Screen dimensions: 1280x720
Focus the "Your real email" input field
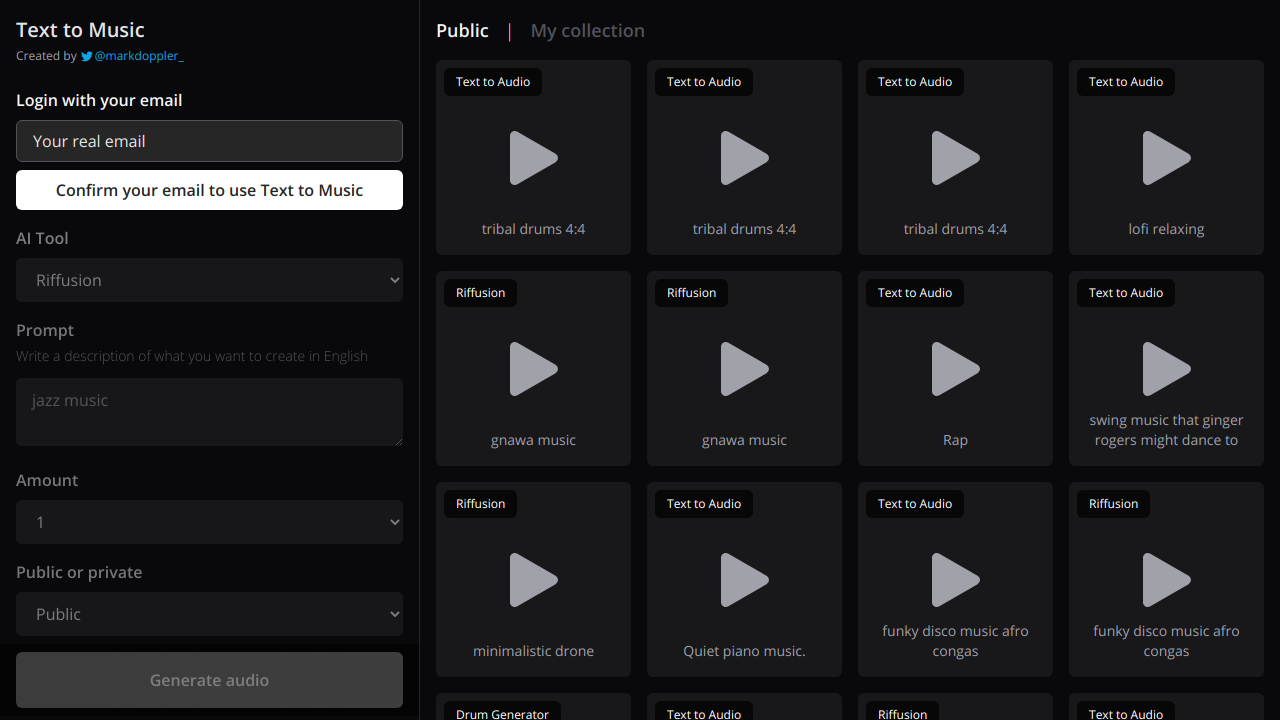click(209, 141)
